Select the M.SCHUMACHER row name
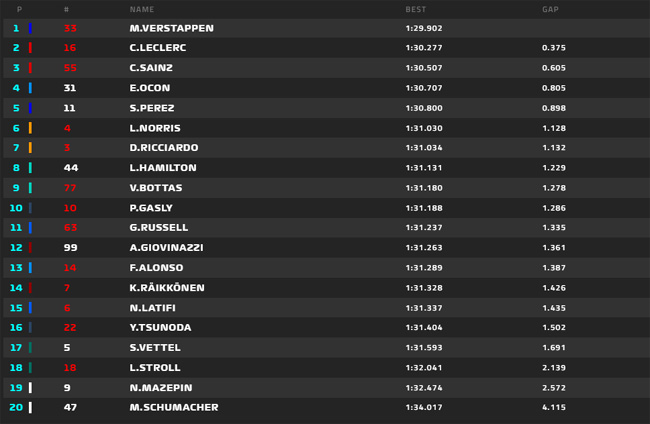This screenshot has height=424, width=650. [174, 407]
